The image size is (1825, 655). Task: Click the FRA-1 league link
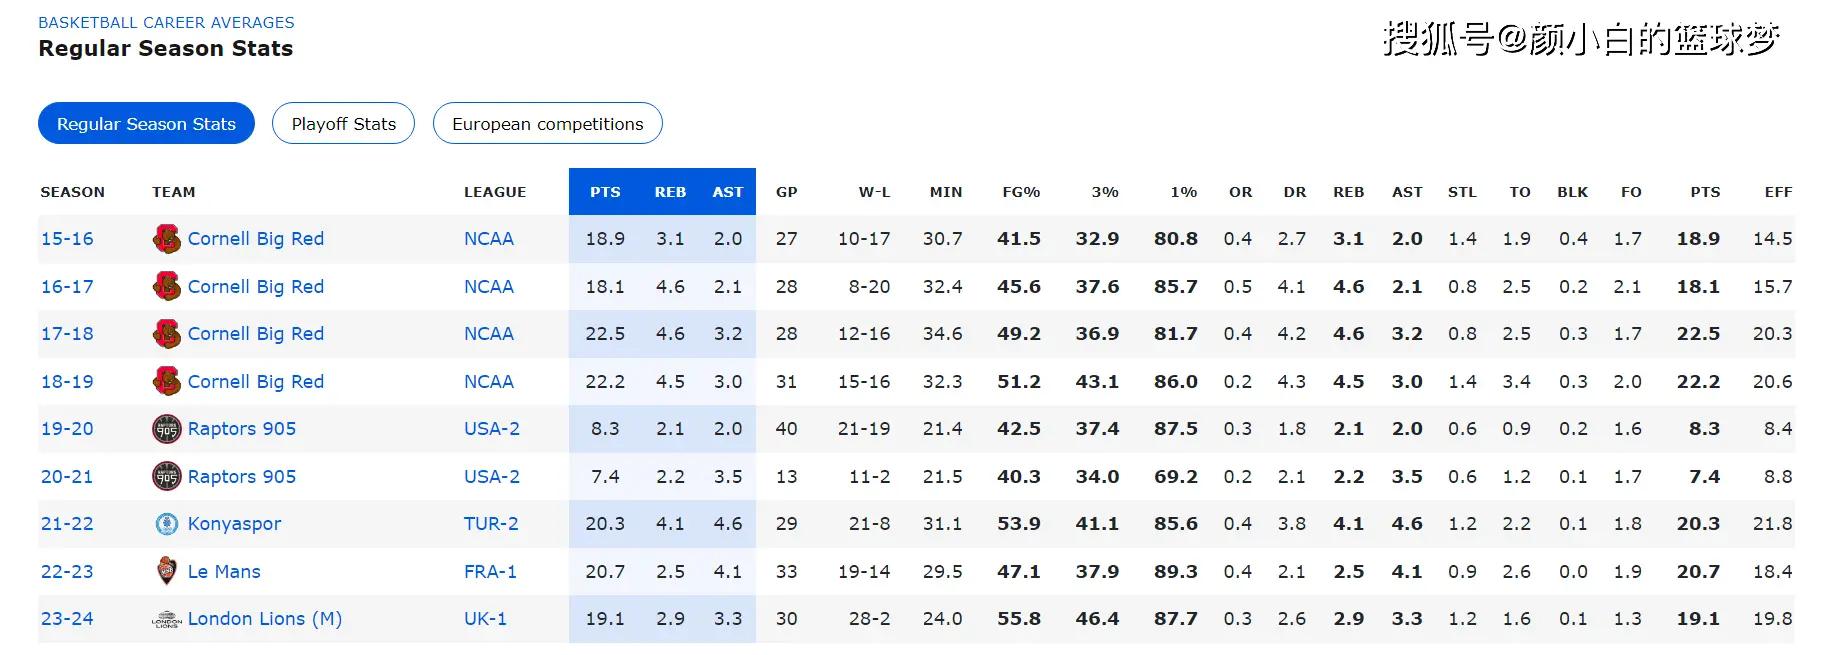(490, 572)
